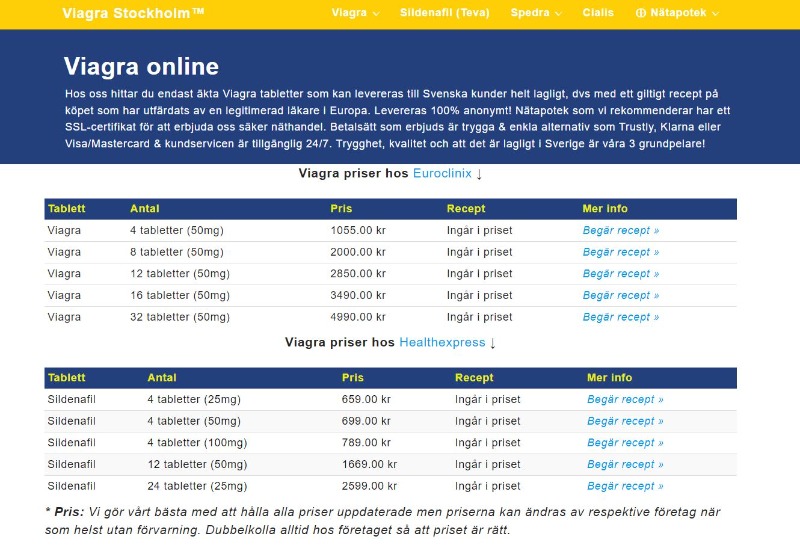Click Begär recept for Viagra 4 tabletter
Image resolution: width=800 pixels, height=556 pixels.
point(620,231)
